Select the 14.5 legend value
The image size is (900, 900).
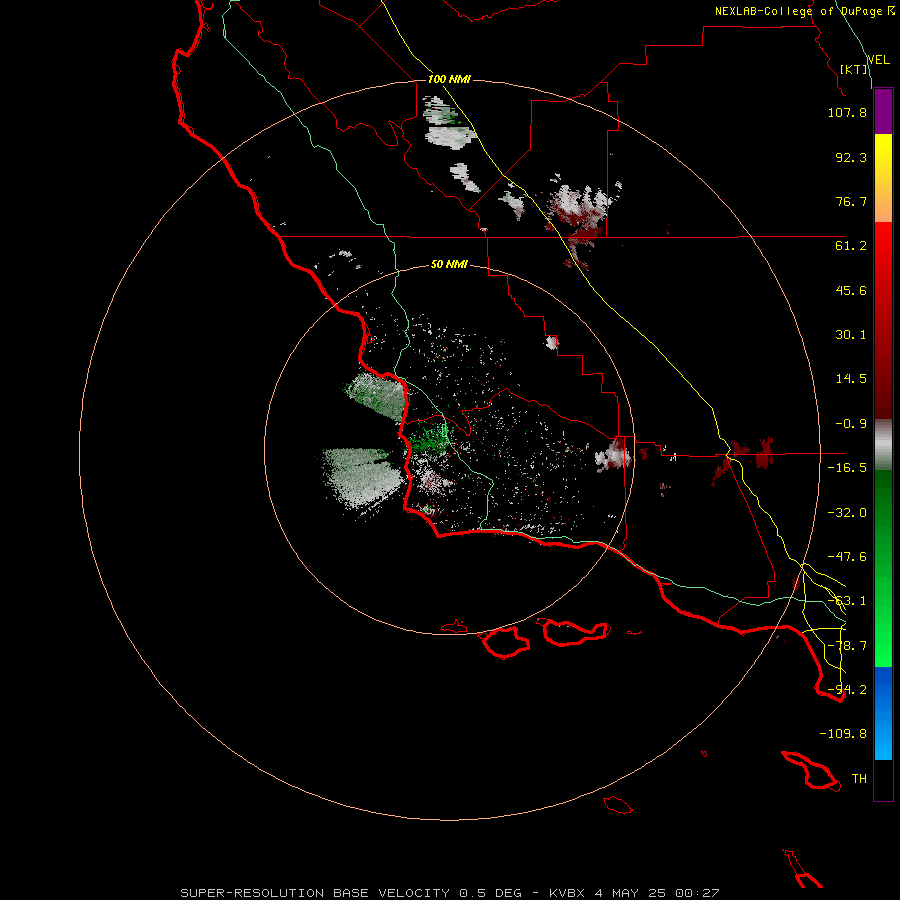tap(851, 379)
